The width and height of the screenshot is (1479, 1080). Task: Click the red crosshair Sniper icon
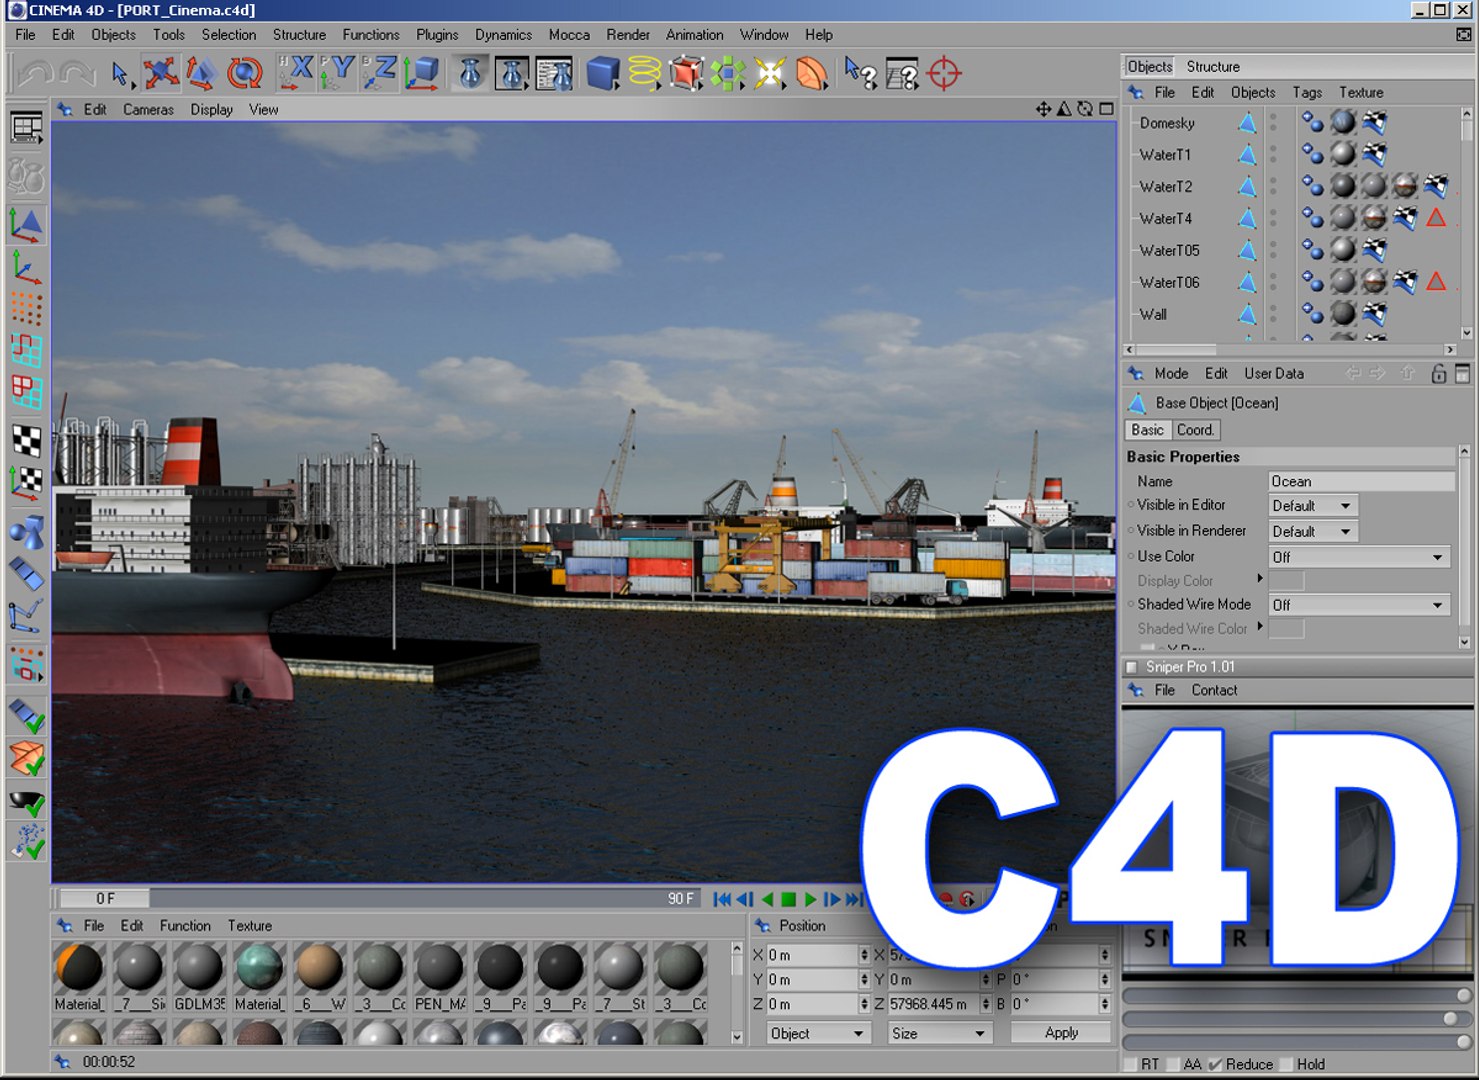(944, 73)
